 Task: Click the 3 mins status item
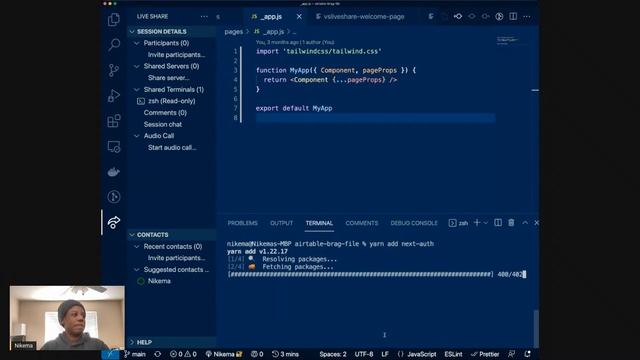pos(285,354)
